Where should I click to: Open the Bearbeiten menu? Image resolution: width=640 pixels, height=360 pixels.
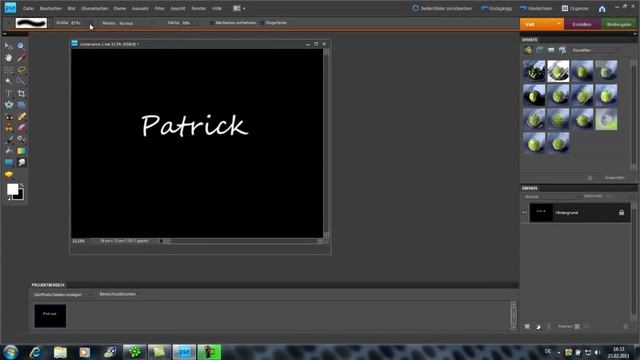coord(51,8)
